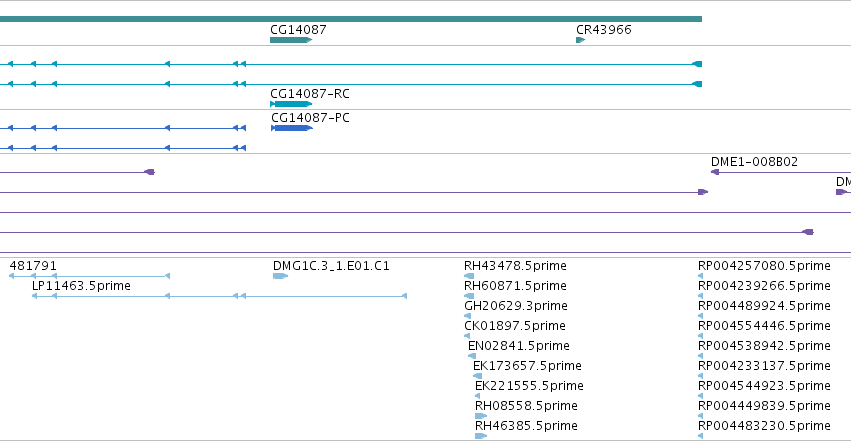Viewport: 851px width, 441px height.
Task: Click the RP004483230.5prime label
Action: coord(764,425)
